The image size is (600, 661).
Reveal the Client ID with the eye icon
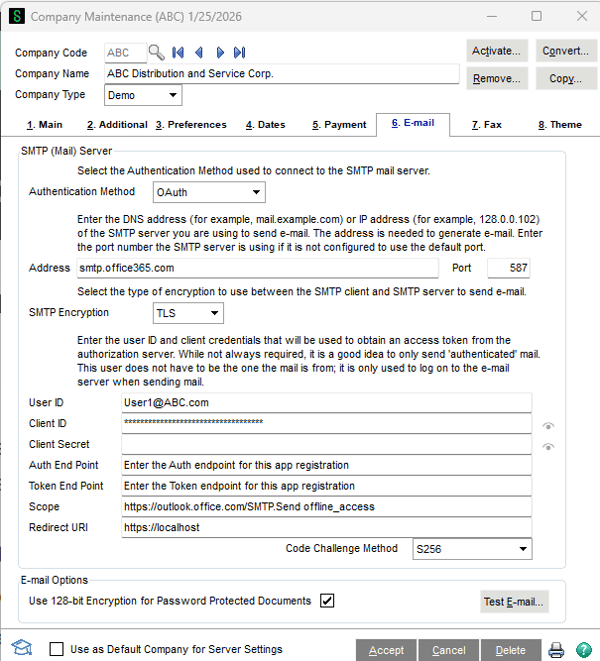coord(548,426)
